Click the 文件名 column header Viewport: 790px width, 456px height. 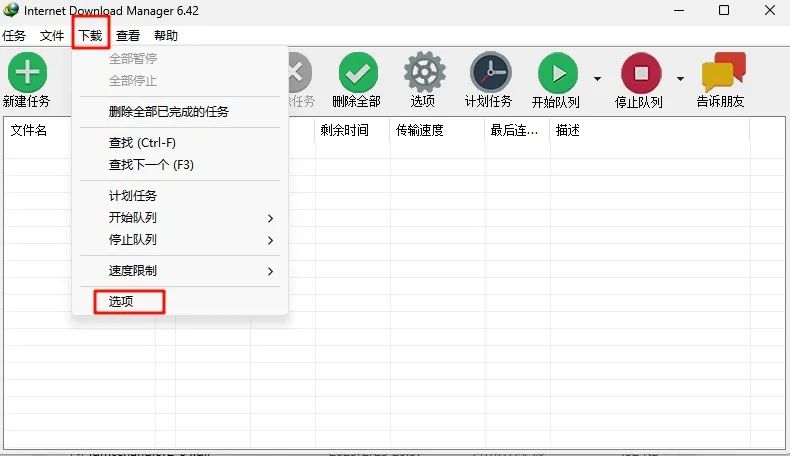click(x=29, y=131)
